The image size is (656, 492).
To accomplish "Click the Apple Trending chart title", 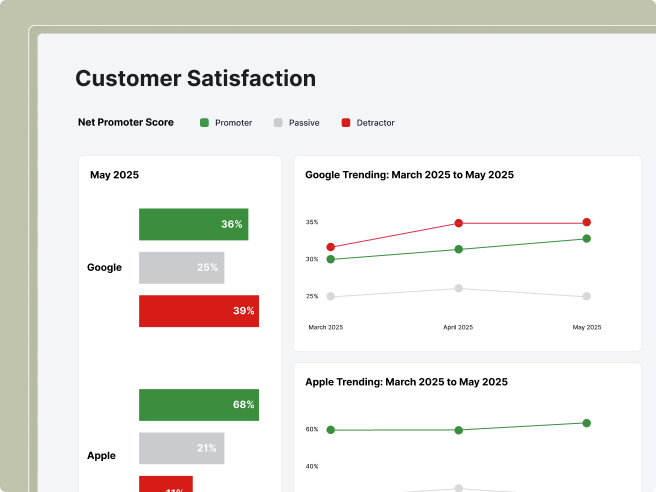I will pos(406,382).
